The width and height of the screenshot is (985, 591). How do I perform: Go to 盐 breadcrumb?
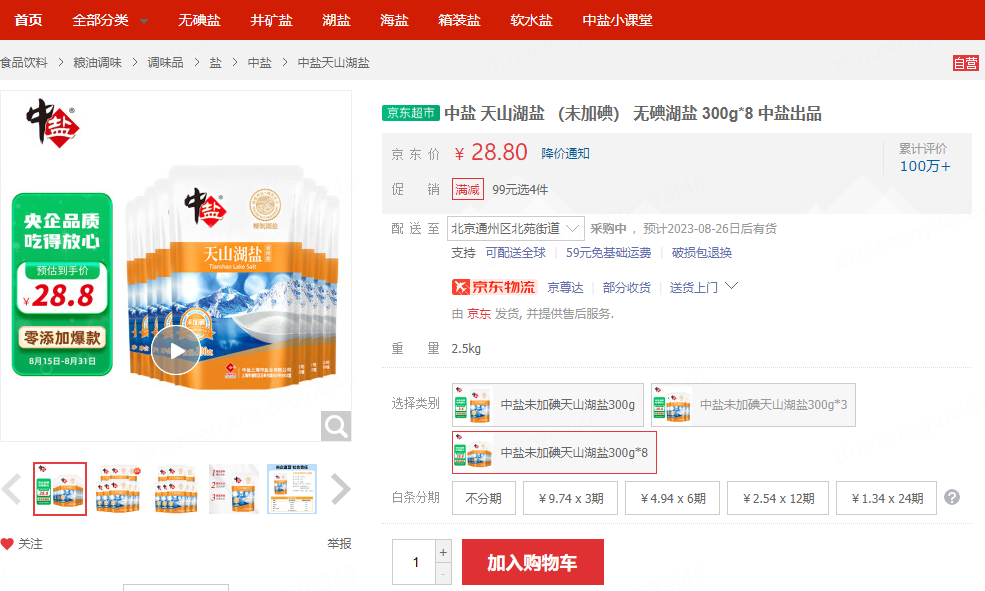[215, 63]
